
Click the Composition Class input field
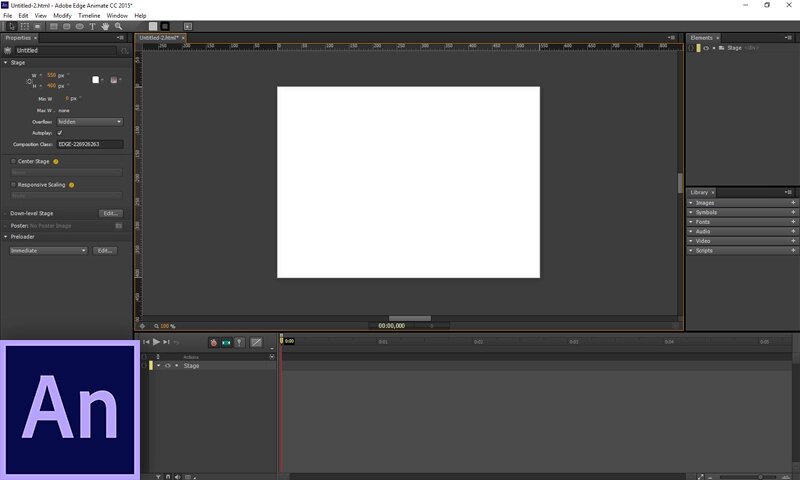pos(90,144)
